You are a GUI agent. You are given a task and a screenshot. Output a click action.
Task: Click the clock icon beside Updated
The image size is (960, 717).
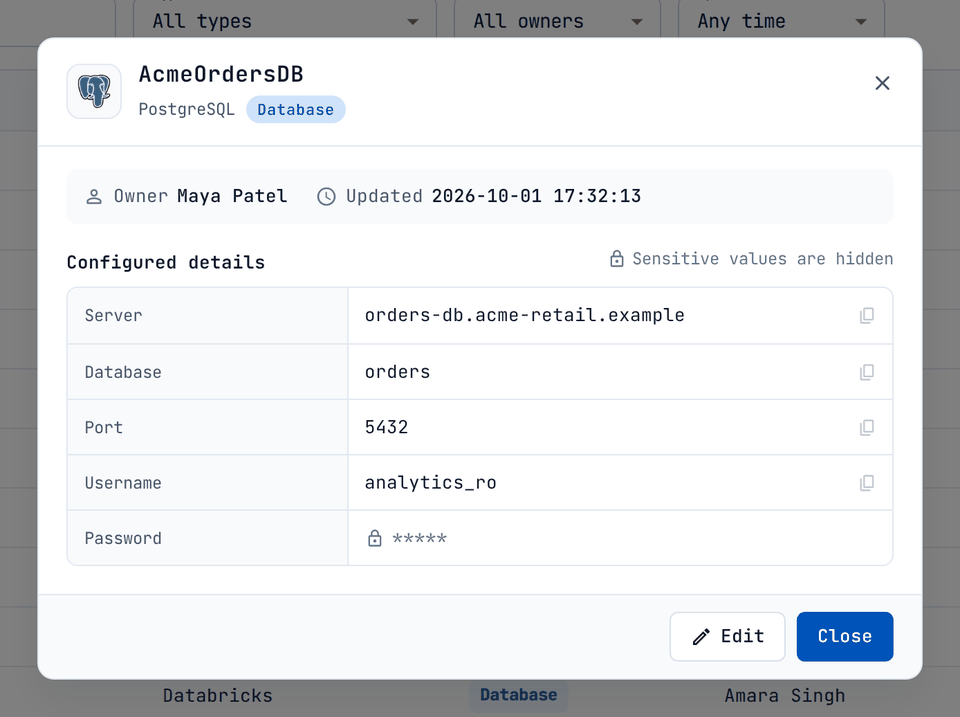coord(326,197)
